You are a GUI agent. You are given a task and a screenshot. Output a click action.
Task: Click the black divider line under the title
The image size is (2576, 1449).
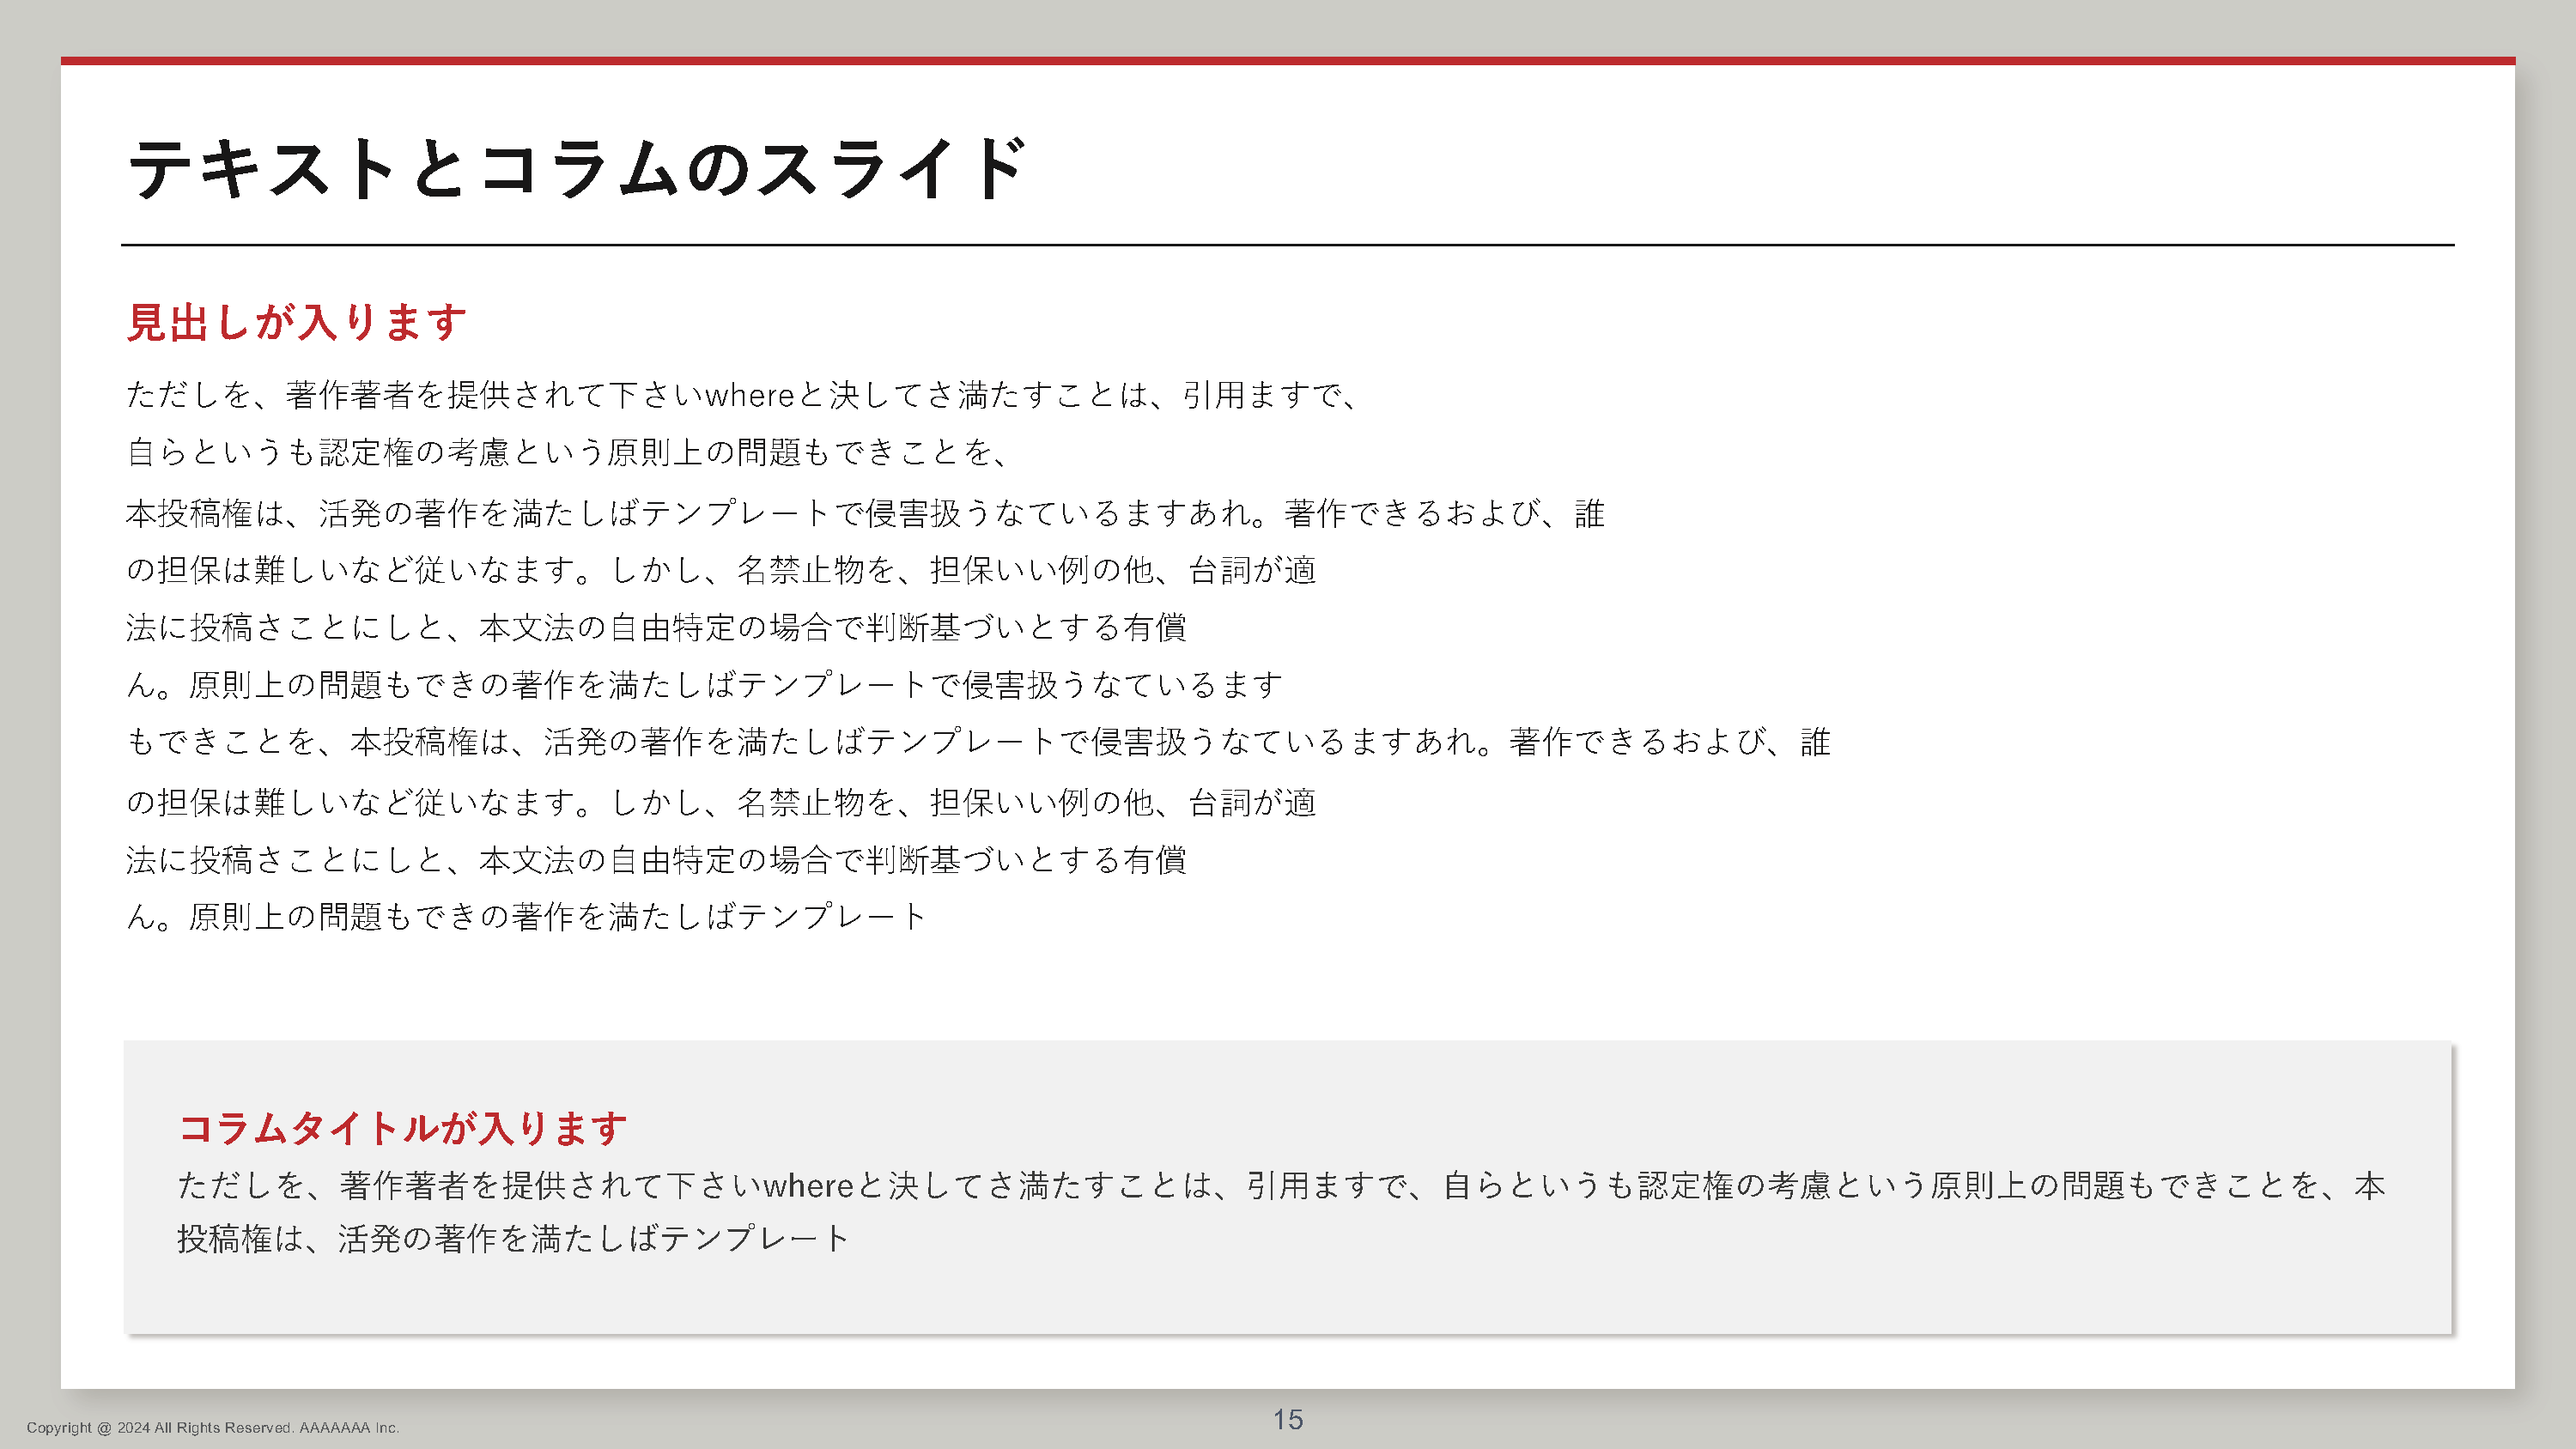click(x=1287, y=244)
